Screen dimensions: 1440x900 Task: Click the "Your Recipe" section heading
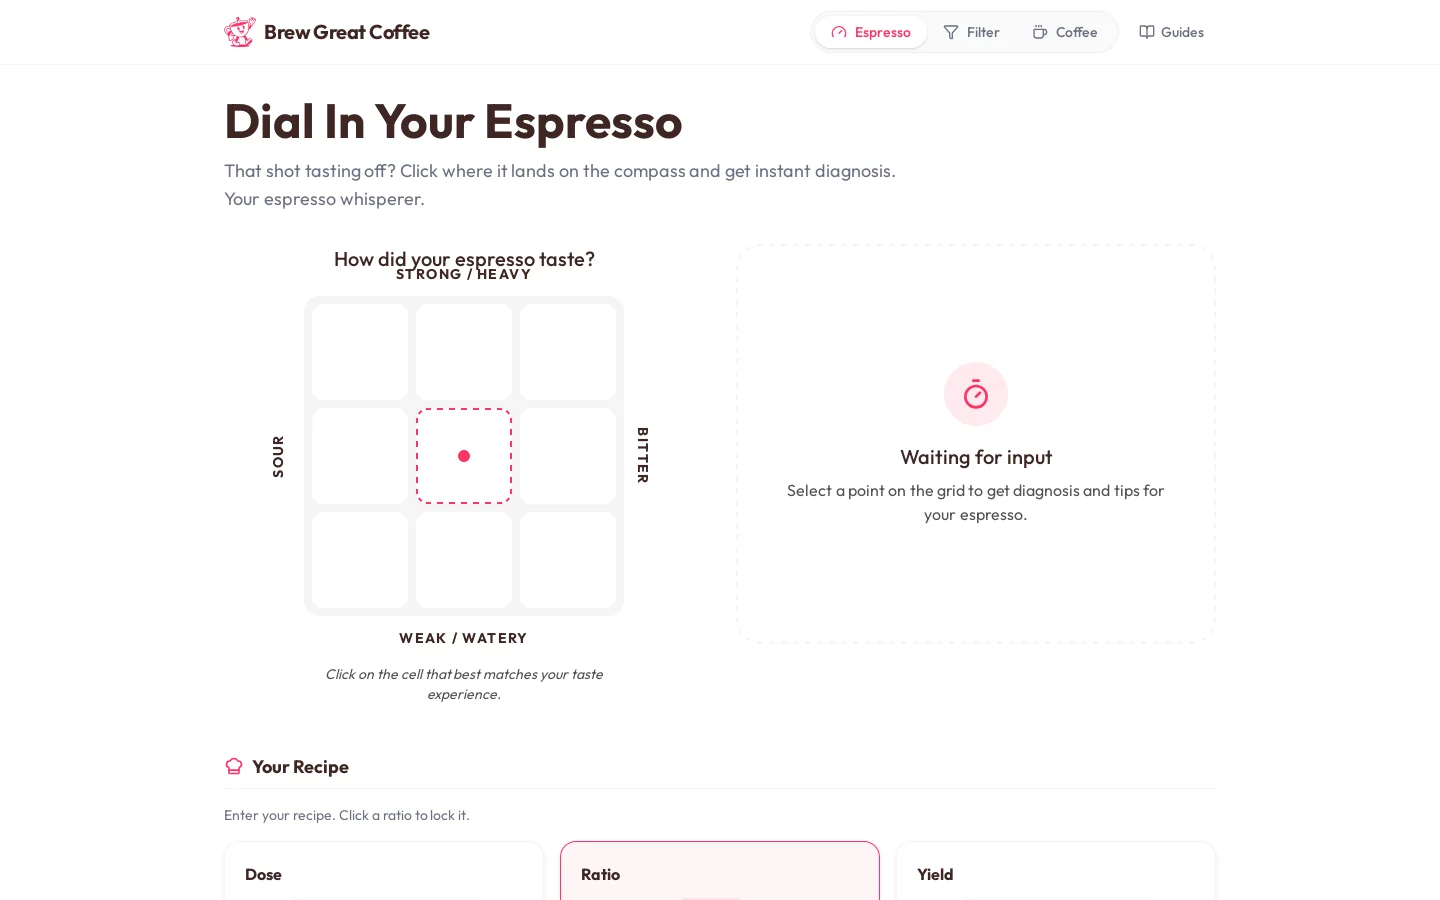point(300,767)
